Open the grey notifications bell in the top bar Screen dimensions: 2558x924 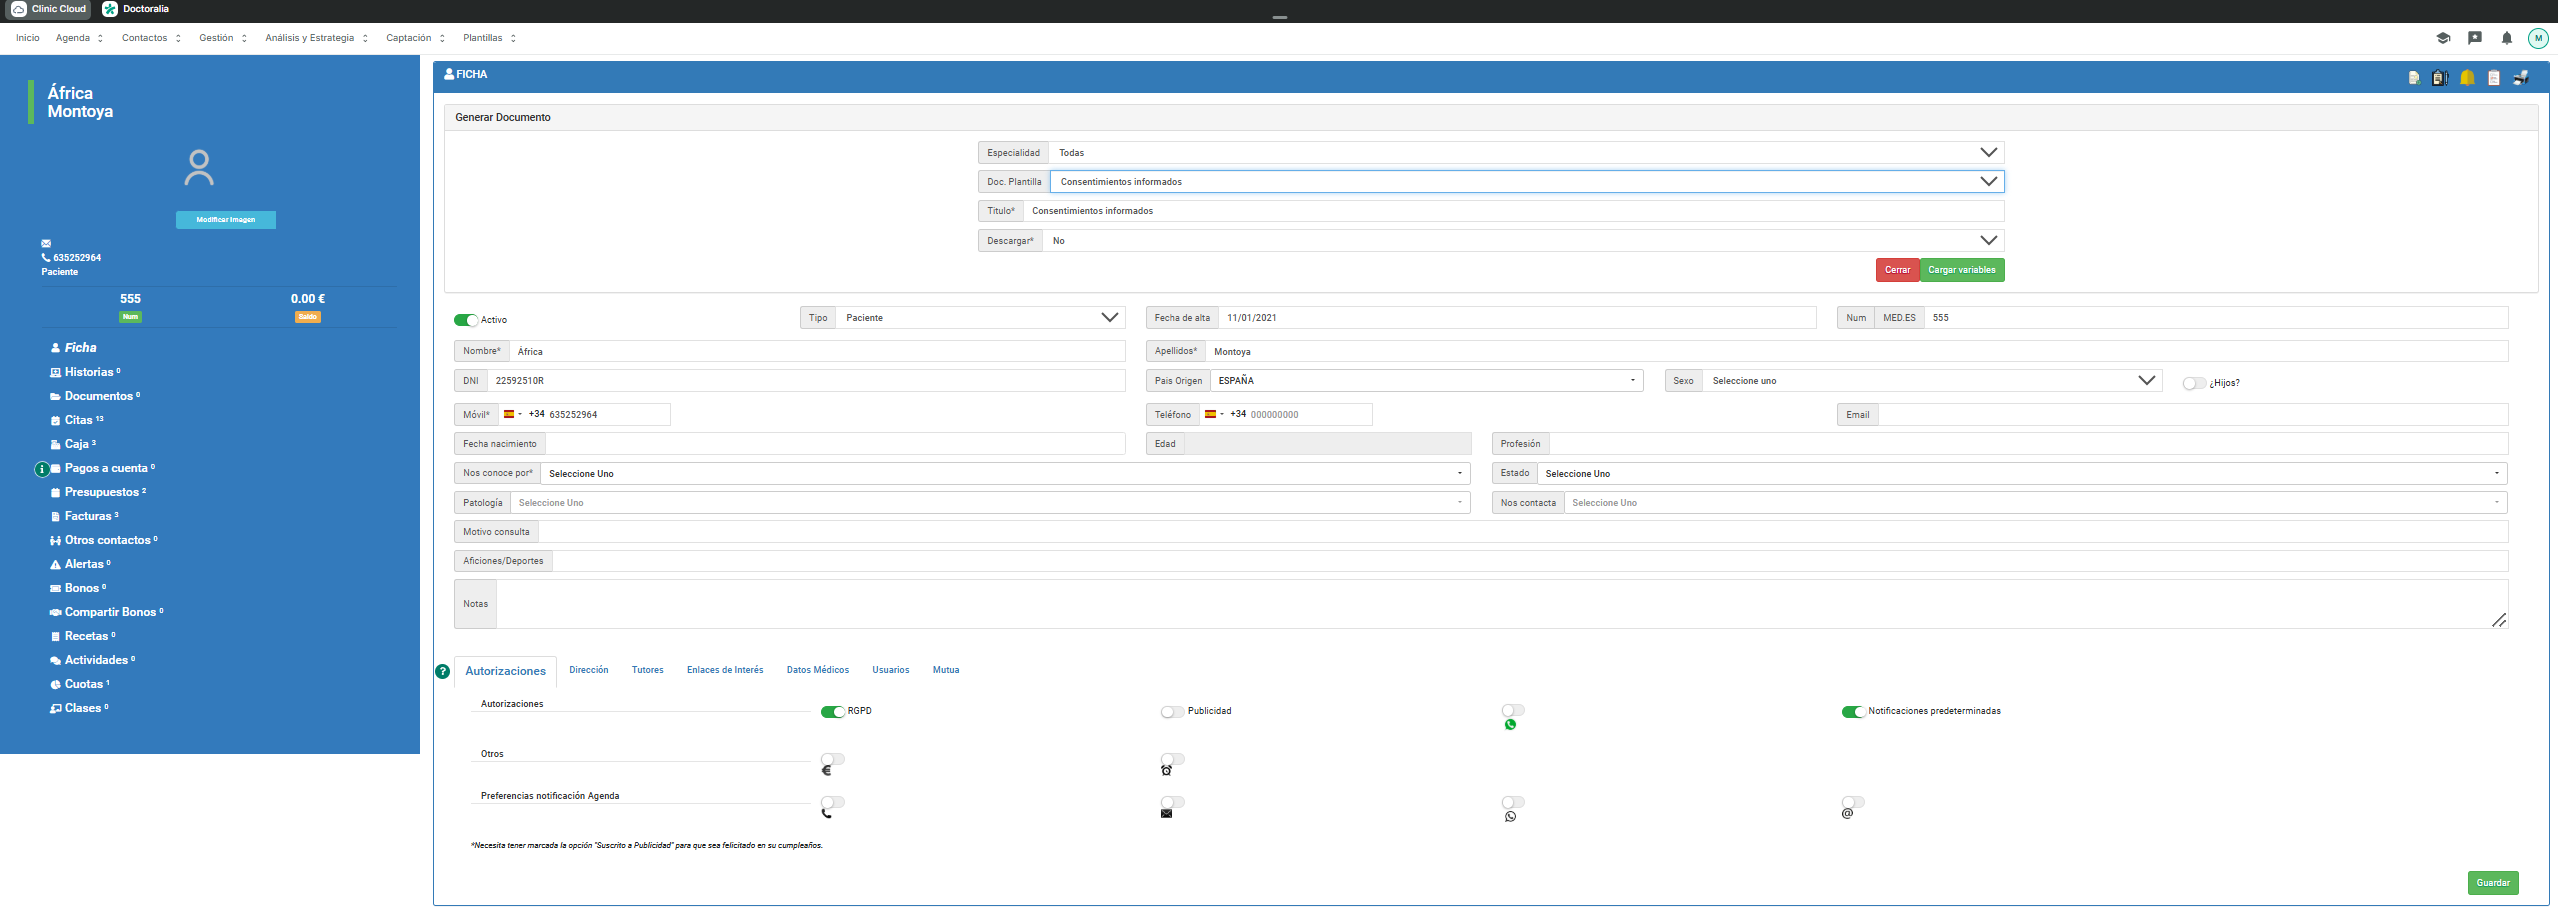point(2507,38)
